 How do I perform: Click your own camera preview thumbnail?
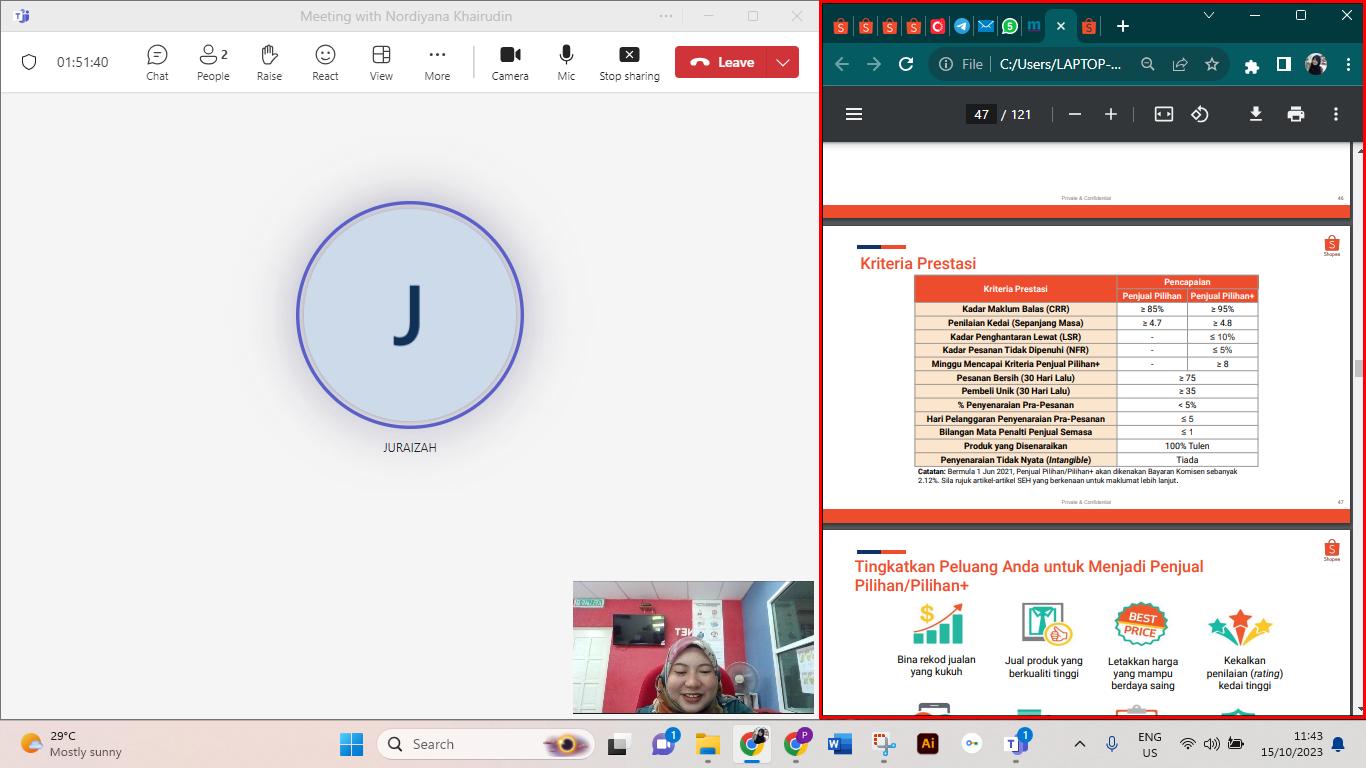point(693,647)
